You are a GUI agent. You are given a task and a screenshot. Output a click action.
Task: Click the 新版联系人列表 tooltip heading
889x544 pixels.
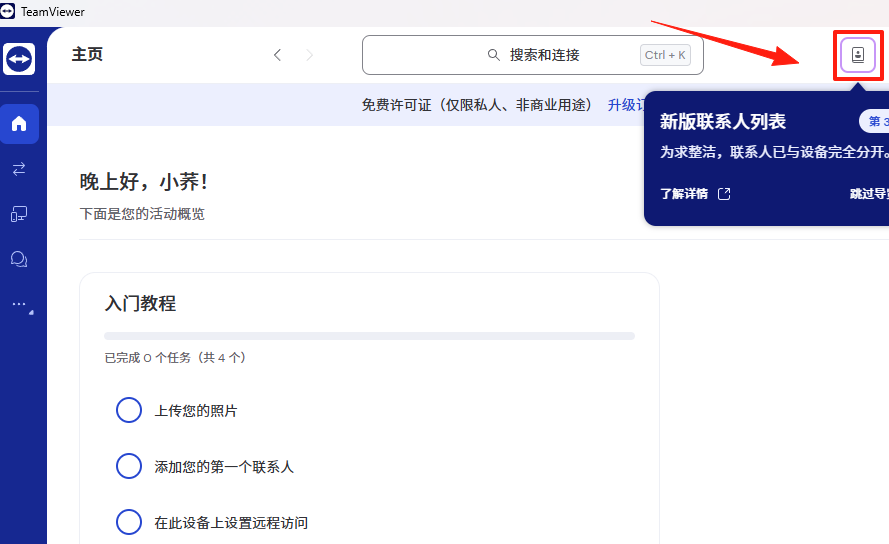pos(723,121)
